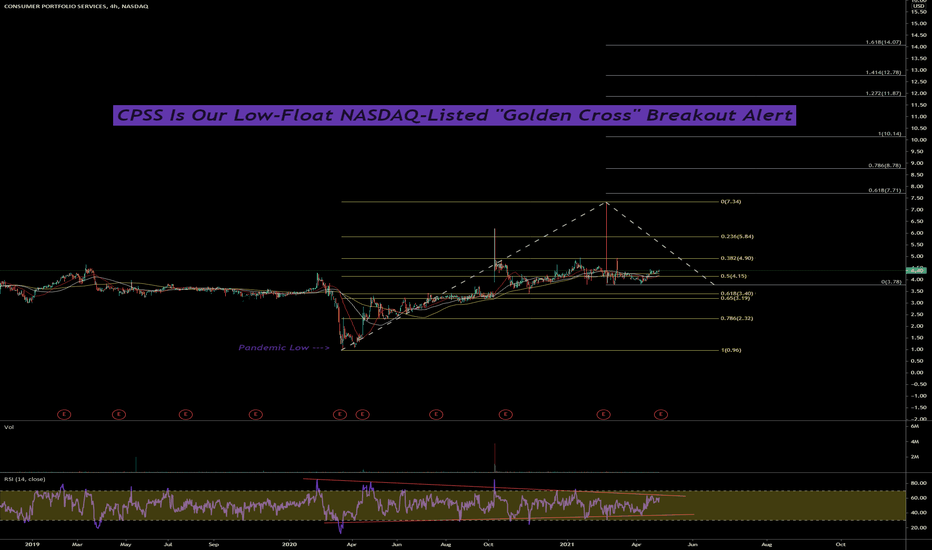The width and height of the screenshot is (932, 550).
Task: Select the Mar label on the time axis
Action: tap(77, 544)
